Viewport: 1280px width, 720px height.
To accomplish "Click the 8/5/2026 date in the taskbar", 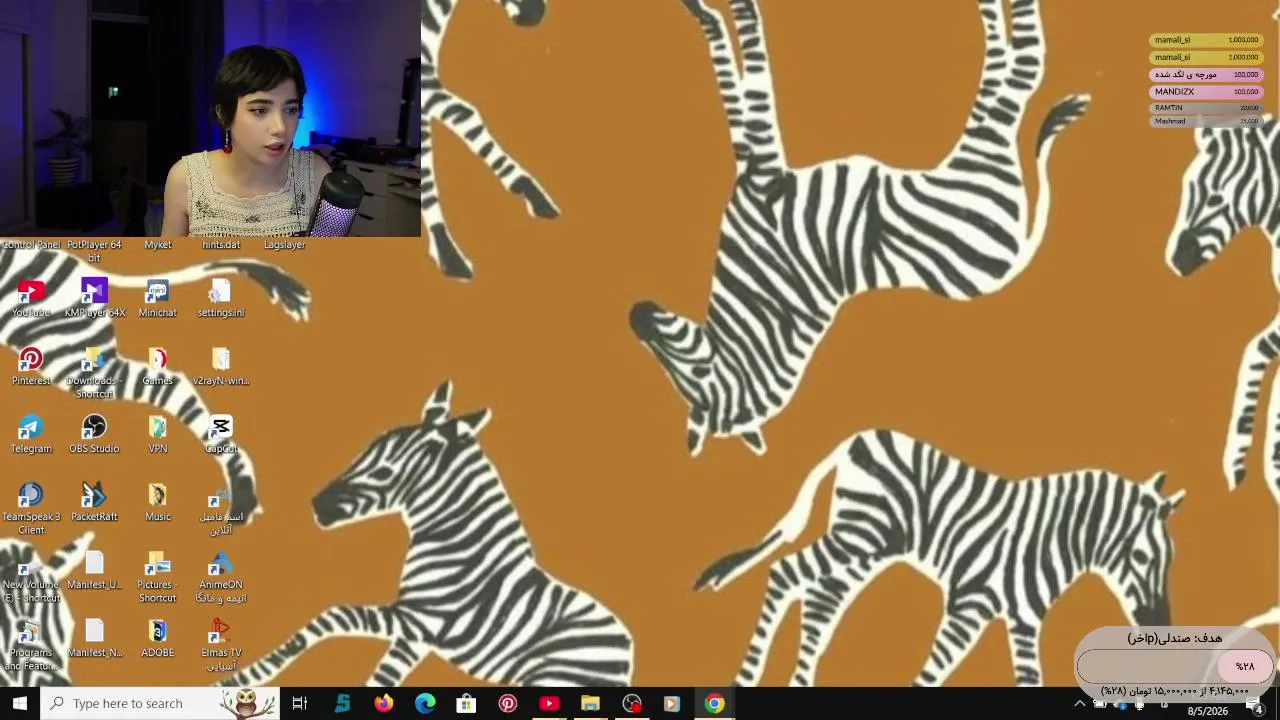I will point(1207,711).
